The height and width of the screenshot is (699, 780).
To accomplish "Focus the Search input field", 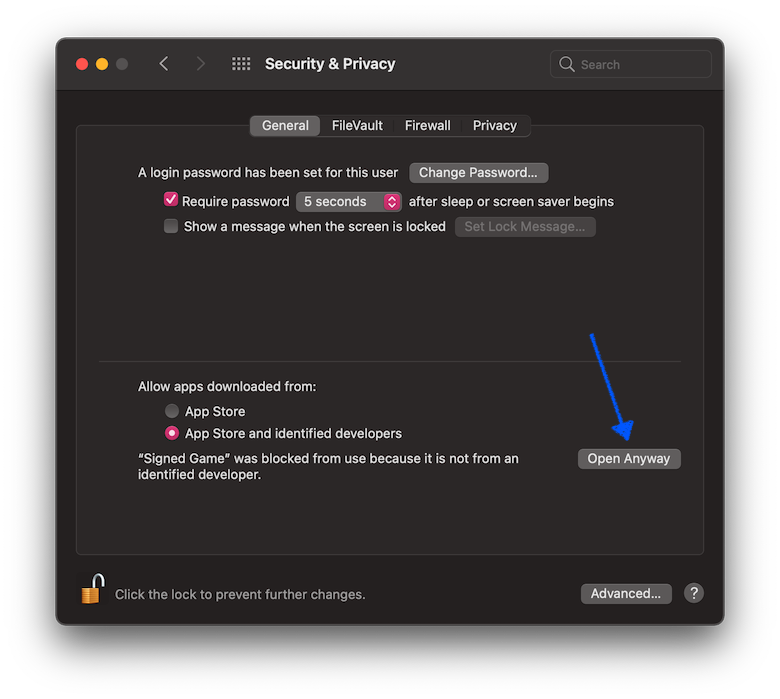I will pos(641,64).
